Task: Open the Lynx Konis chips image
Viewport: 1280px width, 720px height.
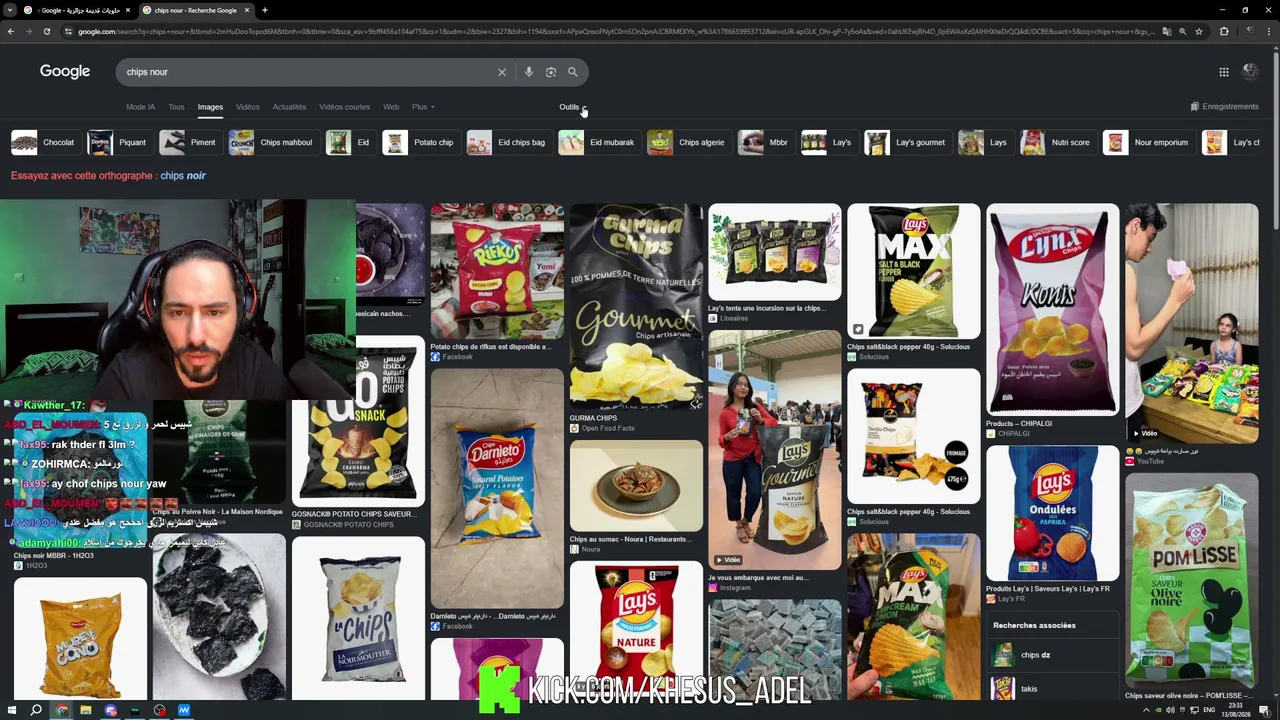Action: tap(1053, 310)
